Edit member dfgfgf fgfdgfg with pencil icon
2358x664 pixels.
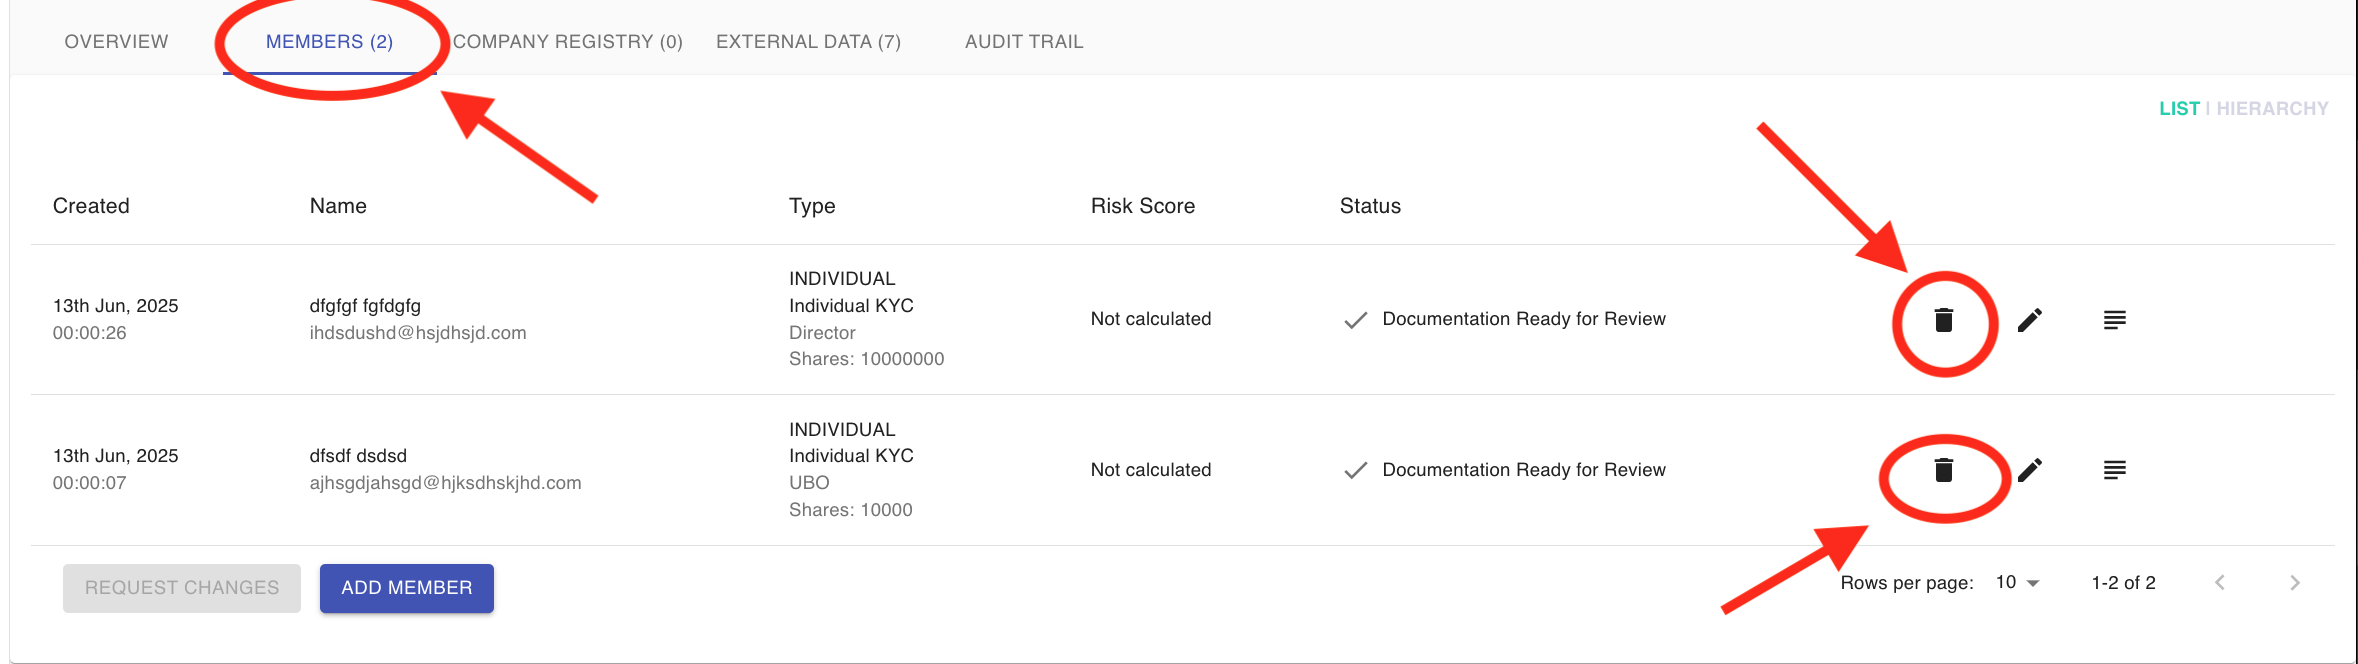[x=2029, y=320]
